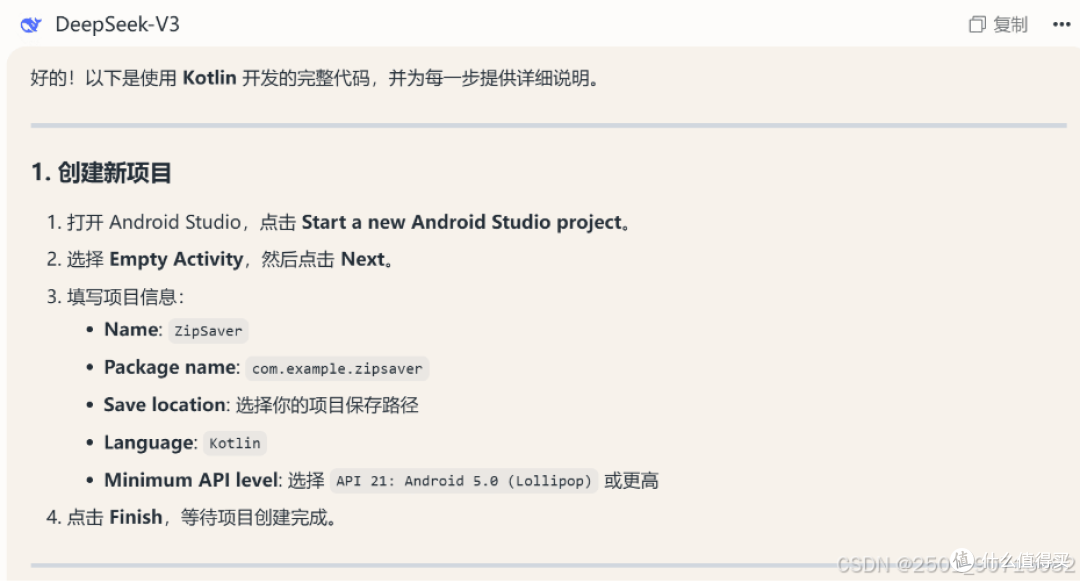Screen dimensions: 1080x583
Task: Click the 复制 copy button label
Action: point(1010,25)
